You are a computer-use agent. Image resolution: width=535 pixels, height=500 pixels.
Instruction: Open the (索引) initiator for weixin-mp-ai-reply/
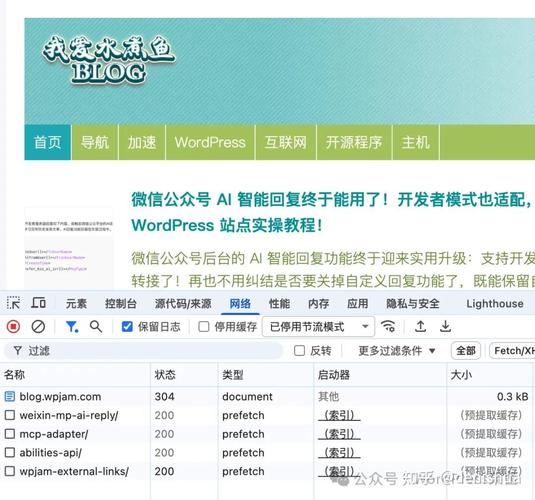[339, 415]
